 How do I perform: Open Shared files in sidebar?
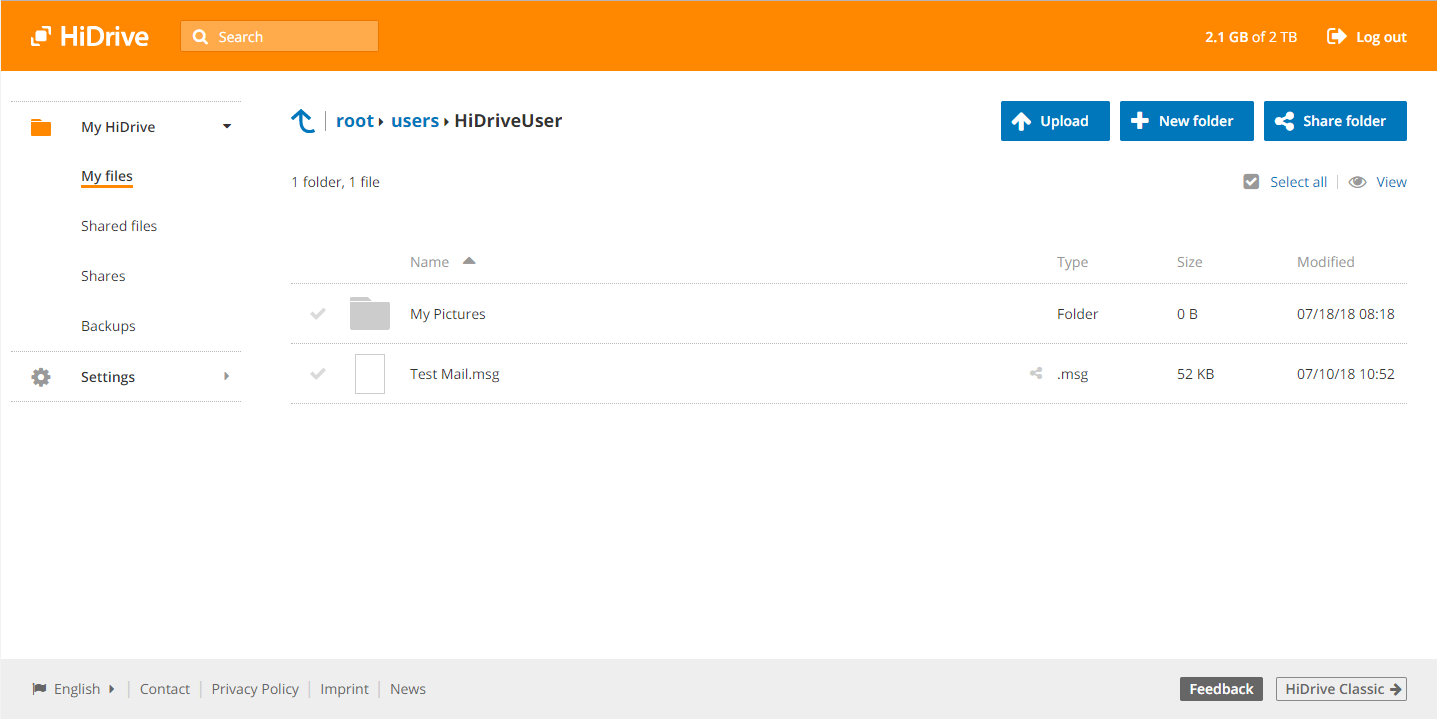pos(119,226)
